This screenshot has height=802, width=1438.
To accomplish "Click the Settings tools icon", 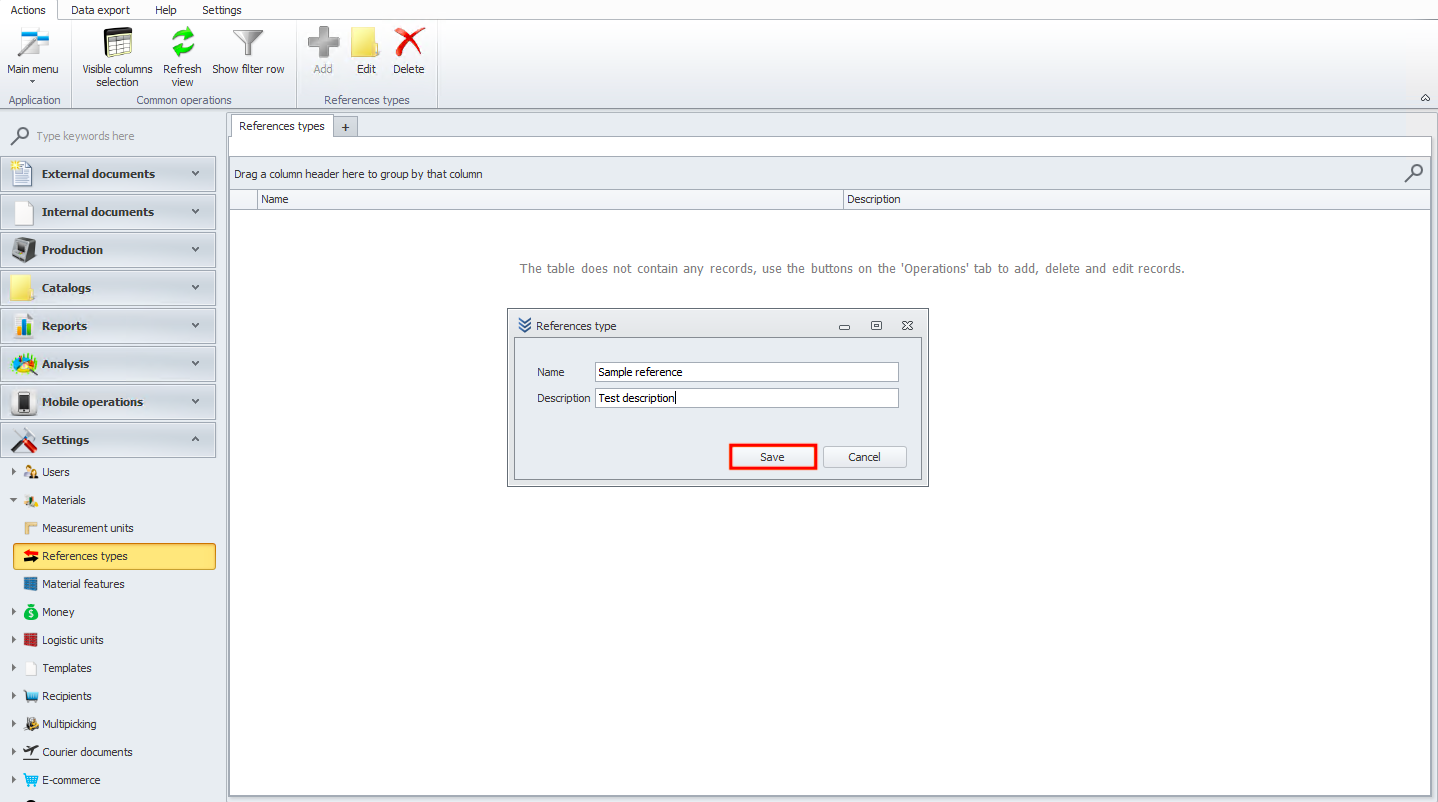I will 23,439.
